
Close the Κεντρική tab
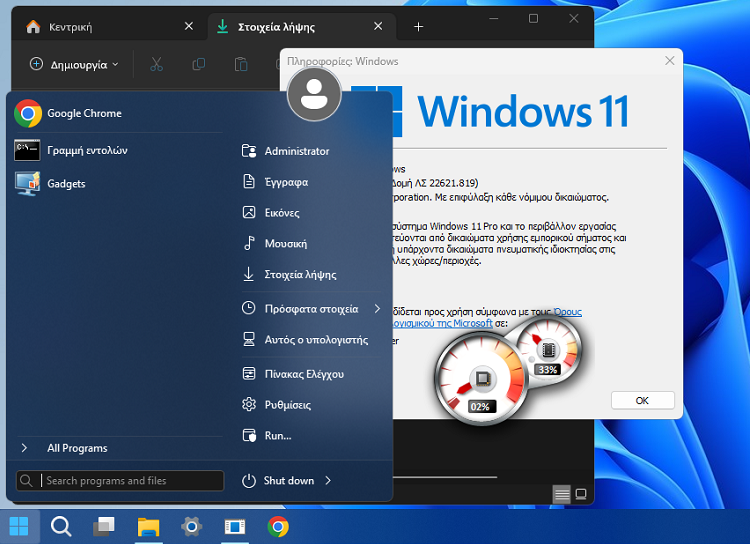[x=189, y=26]
